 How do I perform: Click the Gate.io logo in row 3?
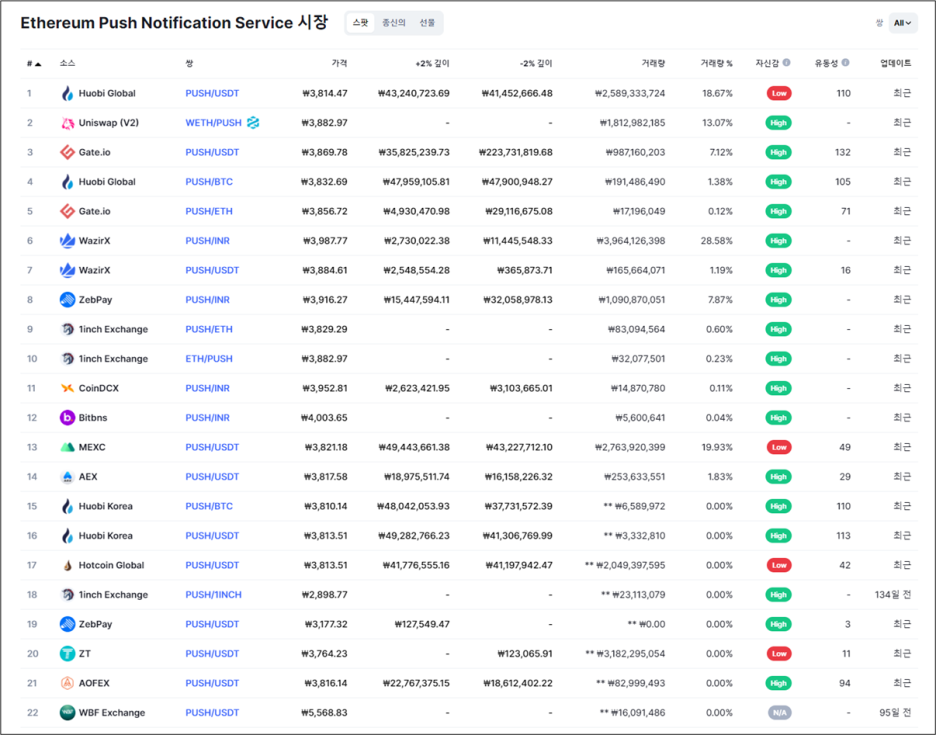pyautogui.click(x=67, y=152)
